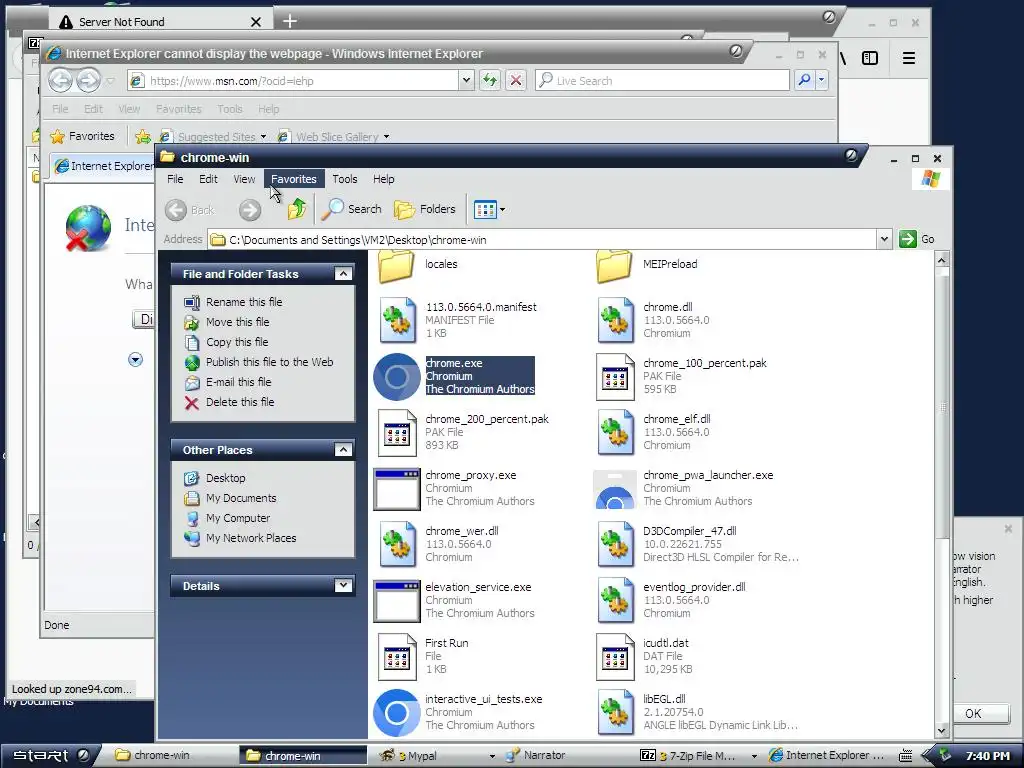Image resolution: width=1024 pixels, height=768 pixels.
Task: Select the chrome_200_percent.pak file icon
Action: pos(397,432)
